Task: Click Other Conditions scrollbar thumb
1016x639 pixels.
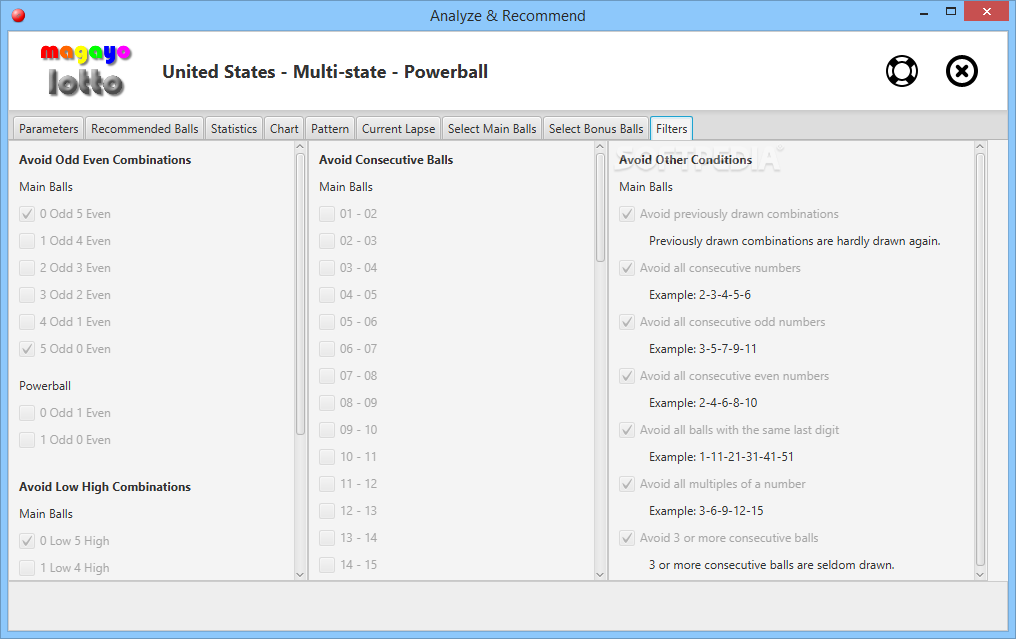Action: pos(980,360)
